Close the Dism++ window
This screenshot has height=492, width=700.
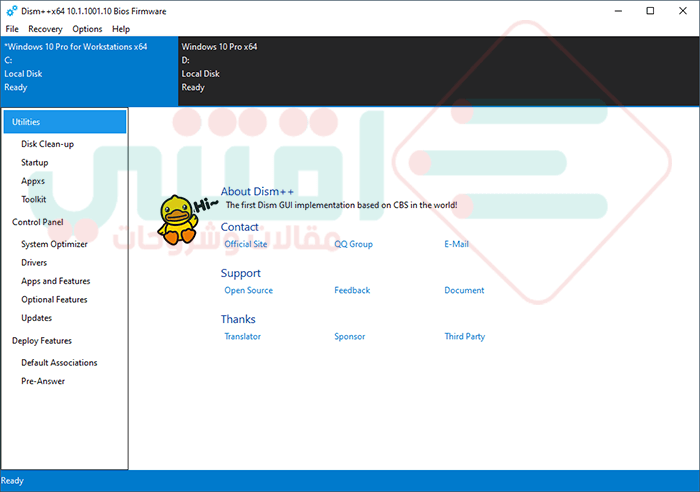tap(683, 11)
